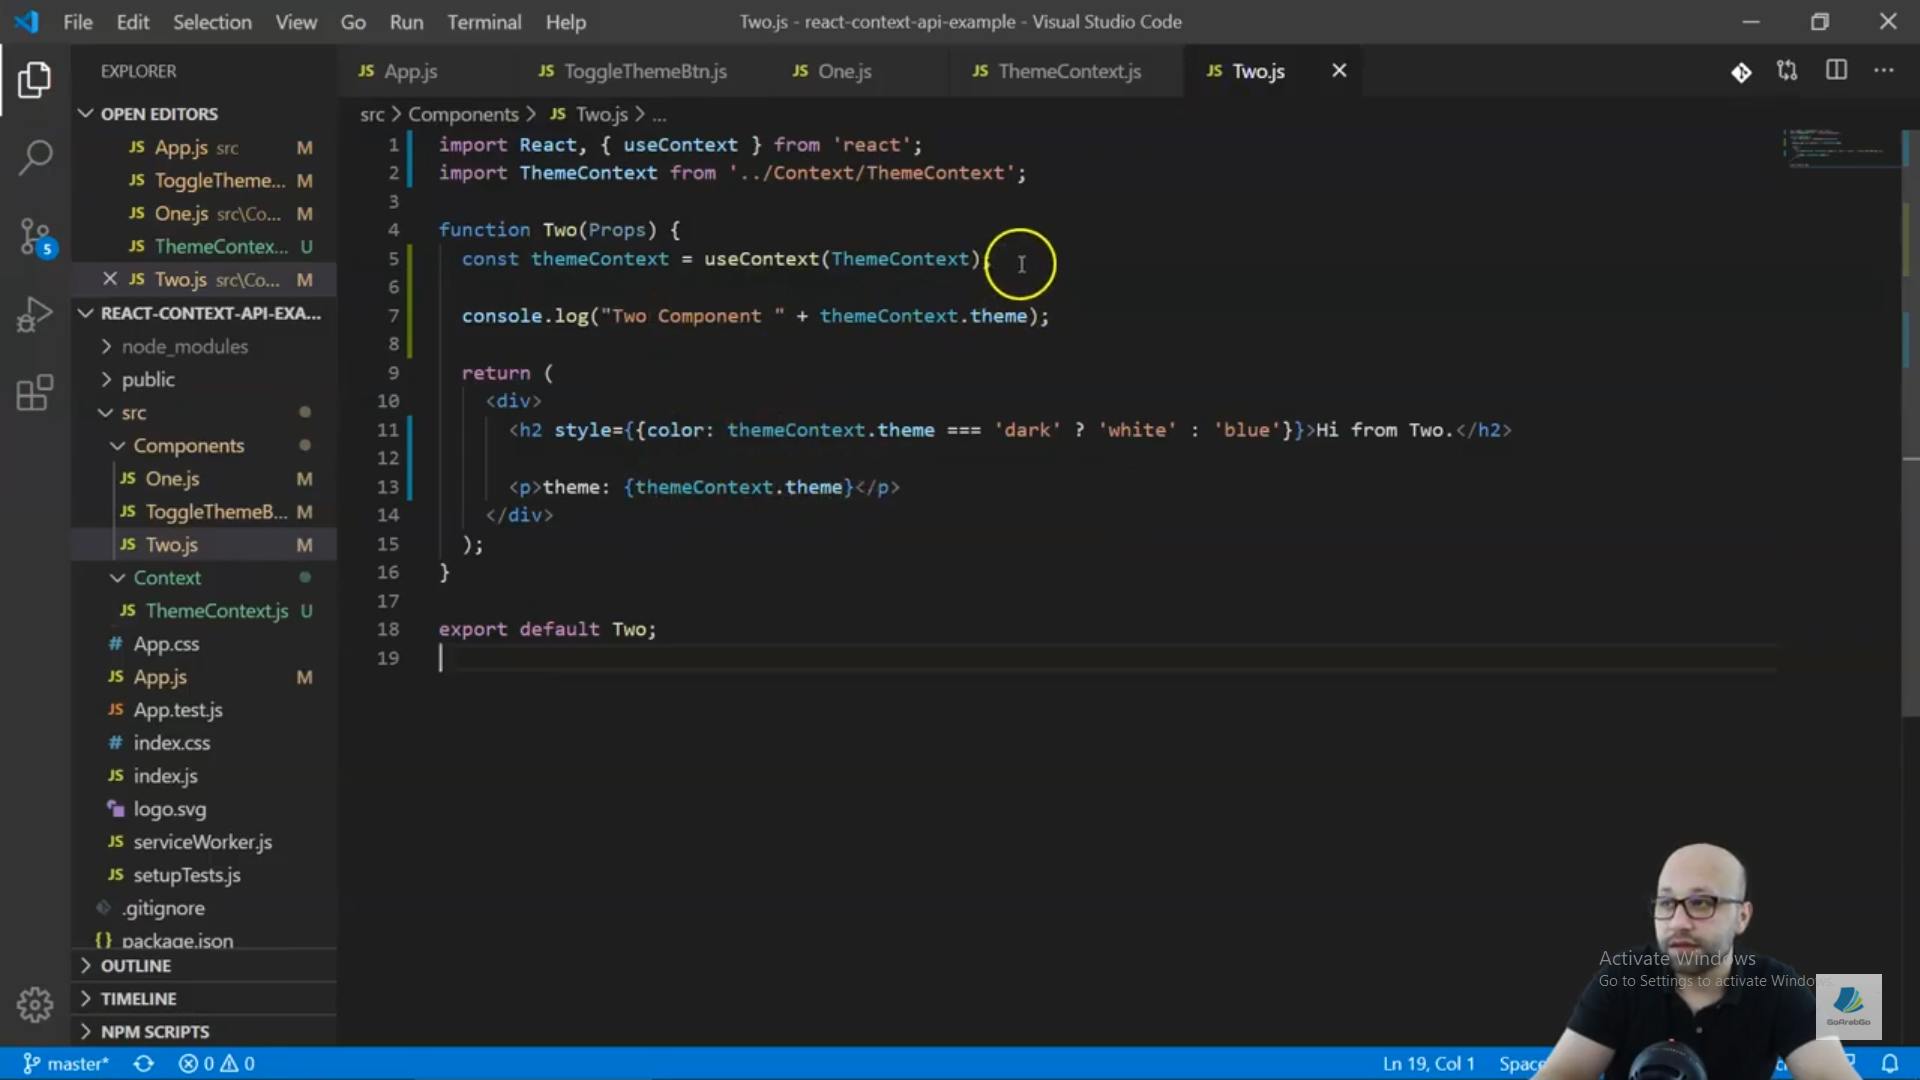1920x1080 pixels.
Task: Click the master branch indicator
Action: tap(66, 1063)
